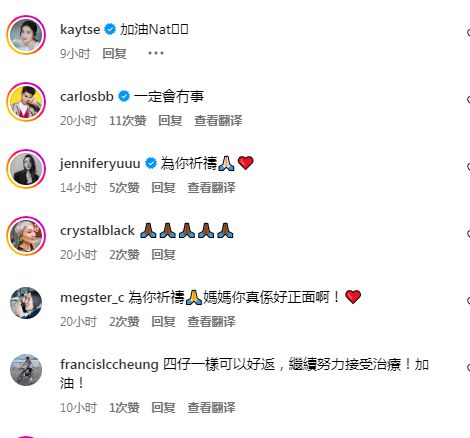Reply to carlosbb's comment
Screen dimensions: 470x438
click(x=170, y=121)
